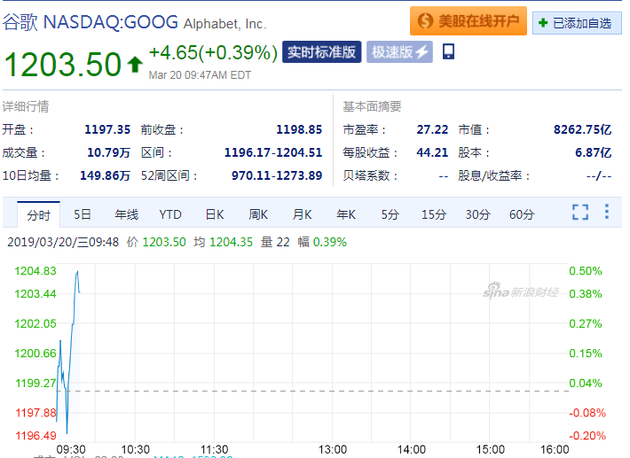Click the change value +4.65(+0.39%)
This screenshot has width=630, height=458.
coord(213,53)
